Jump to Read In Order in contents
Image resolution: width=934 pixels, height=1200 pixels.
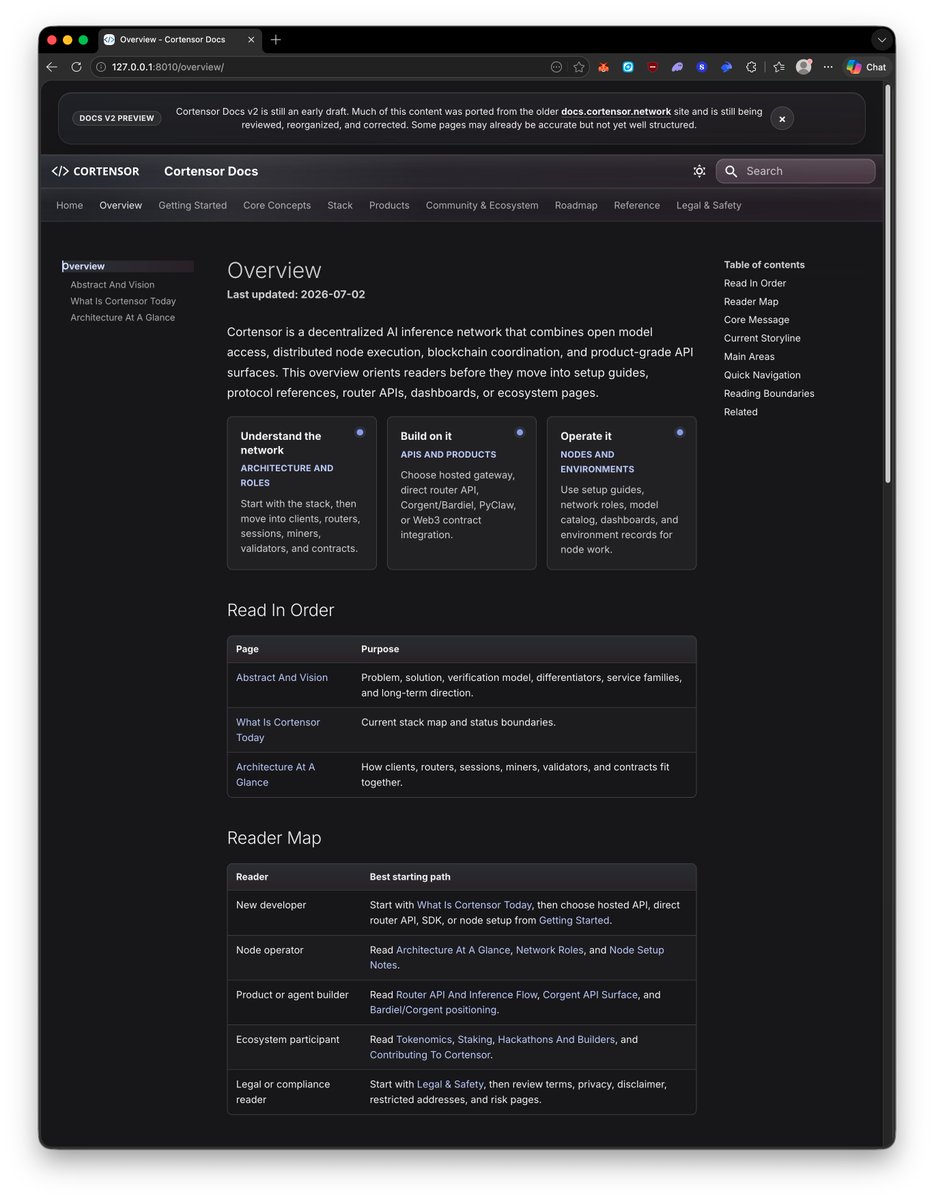pos(755,283)
